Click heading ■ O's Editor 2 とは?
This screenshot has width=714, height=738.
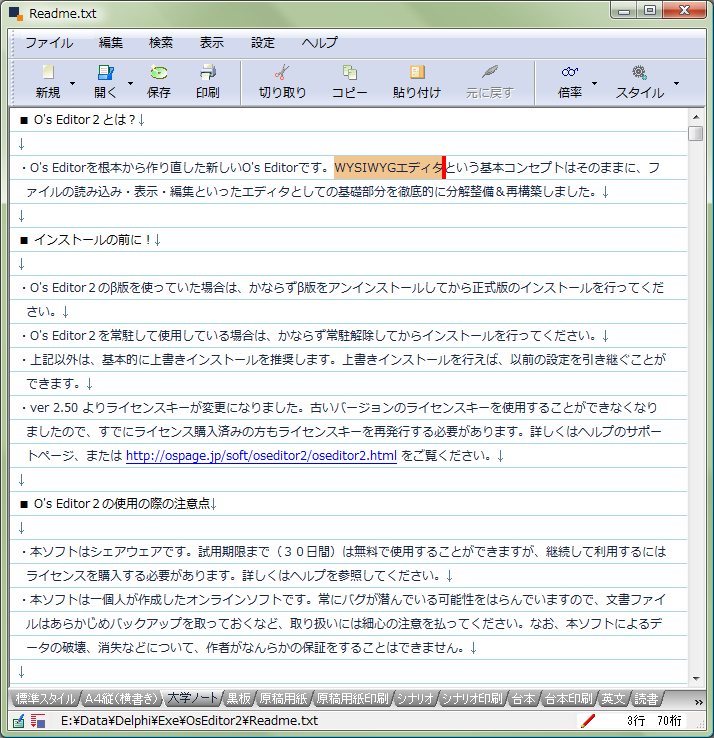coord(78,120)
